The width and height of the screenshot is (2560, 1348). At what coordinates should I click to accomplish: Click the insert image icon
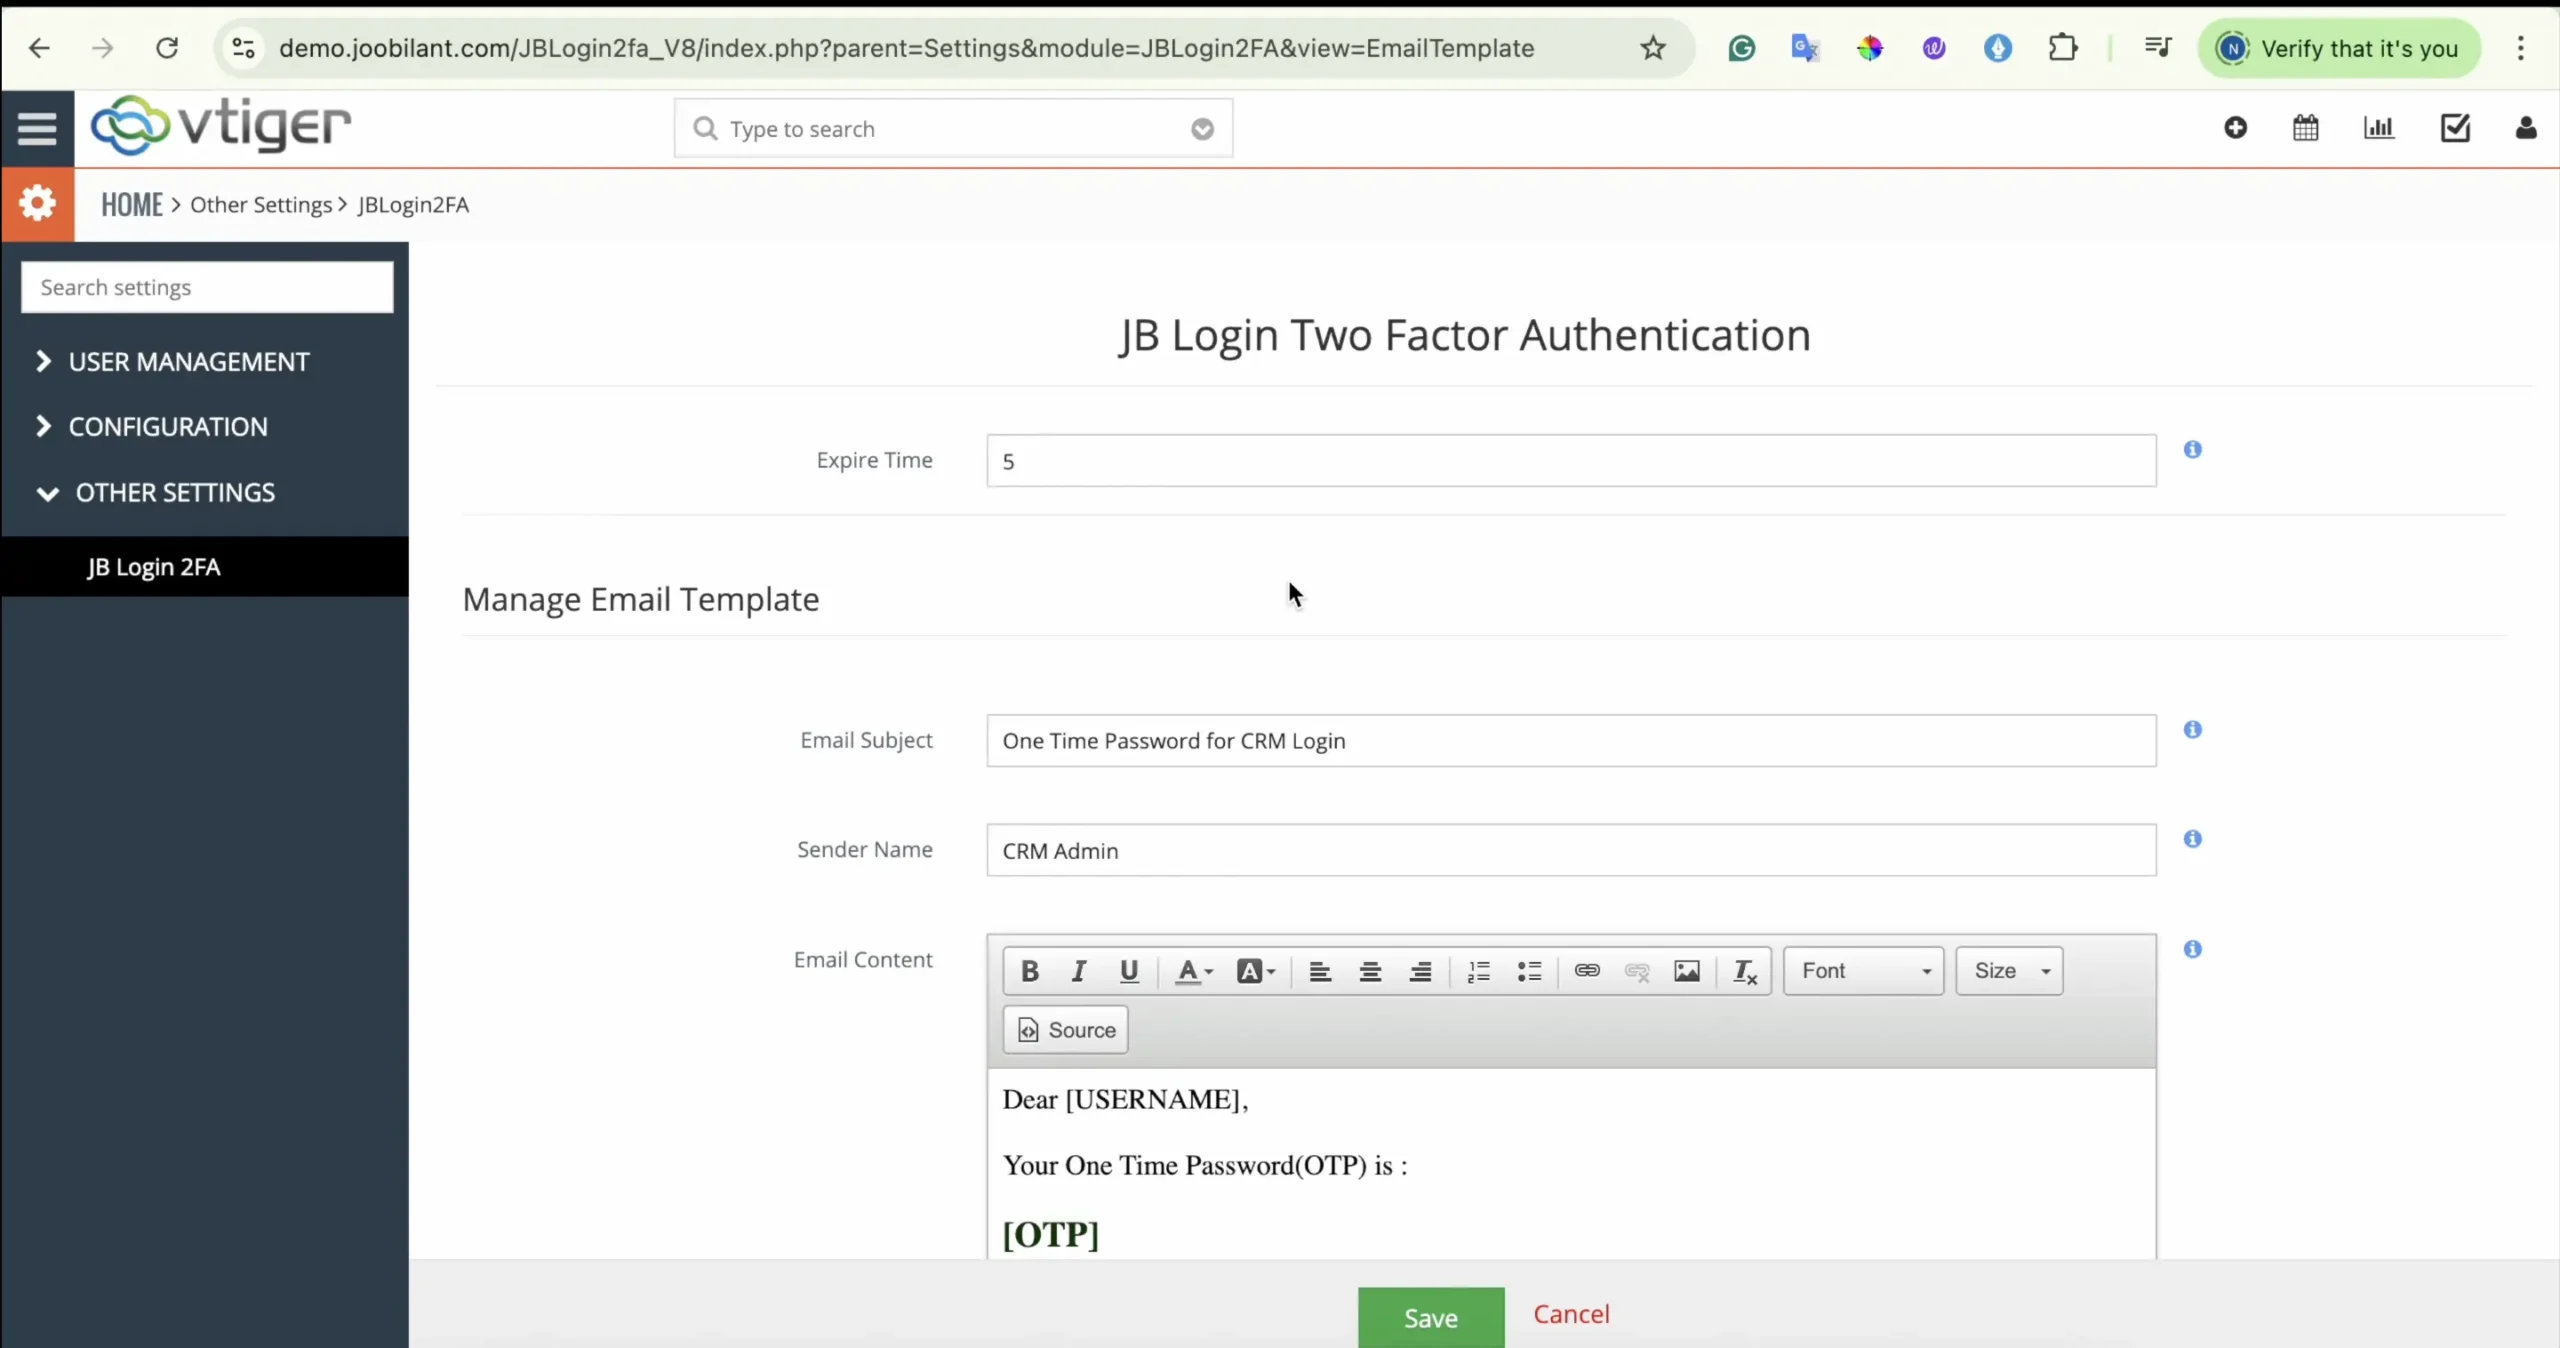1687,971
